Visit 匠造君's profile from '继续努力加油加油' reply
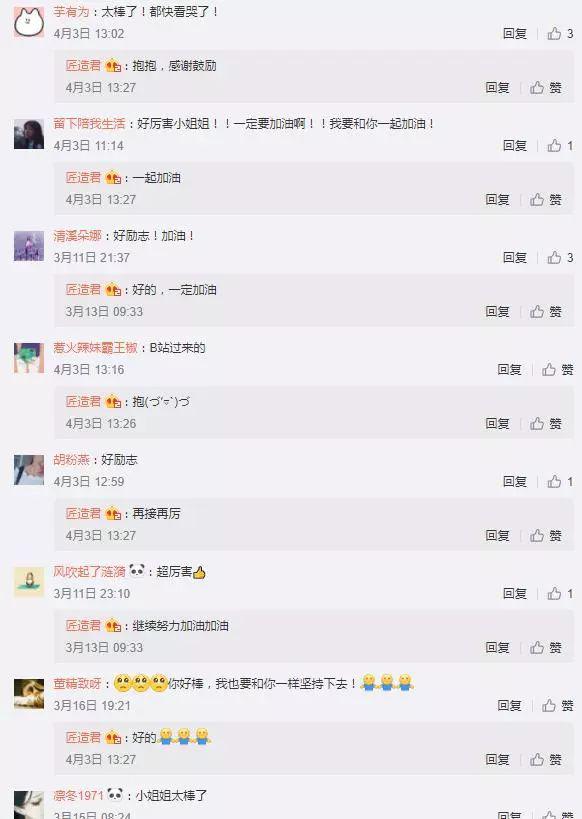The image size is (582, 819). tap(83, 626)
